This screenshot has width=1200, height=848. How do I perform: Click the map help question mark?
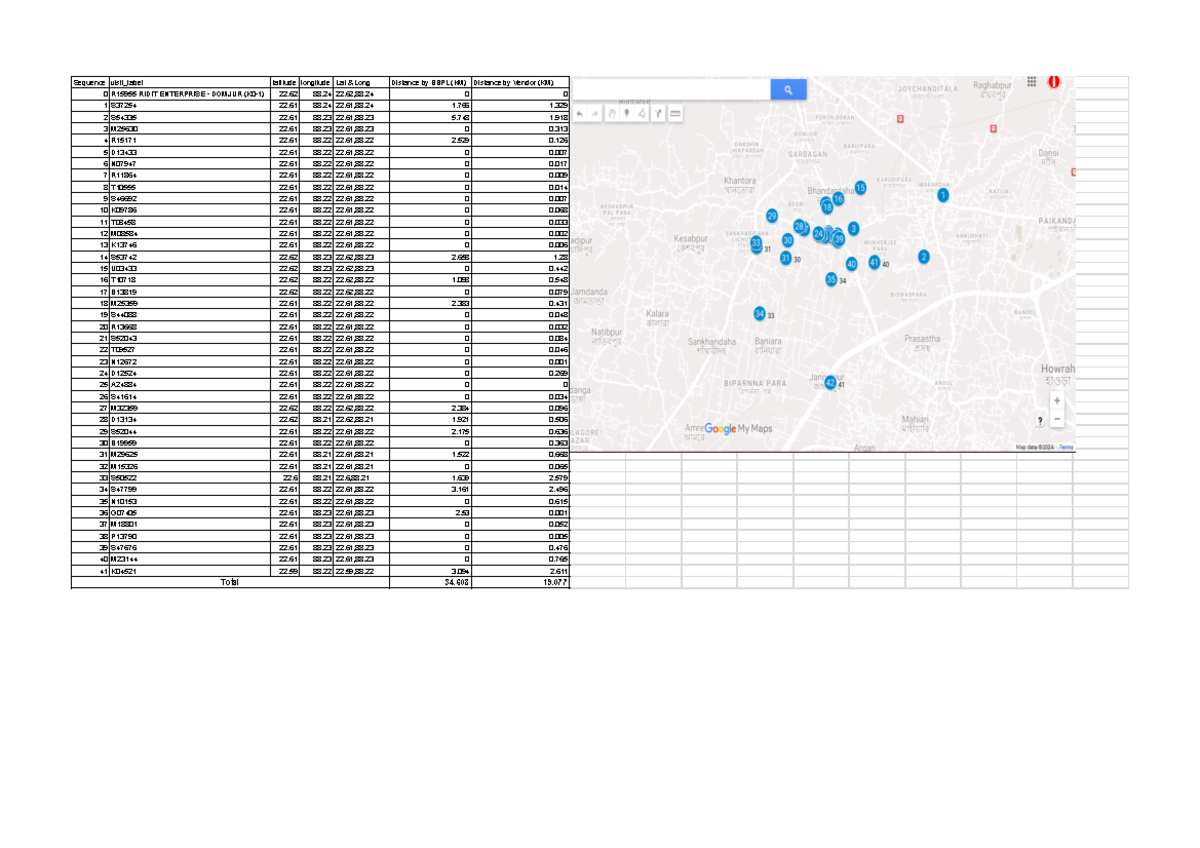click(x=1042, y=419)
